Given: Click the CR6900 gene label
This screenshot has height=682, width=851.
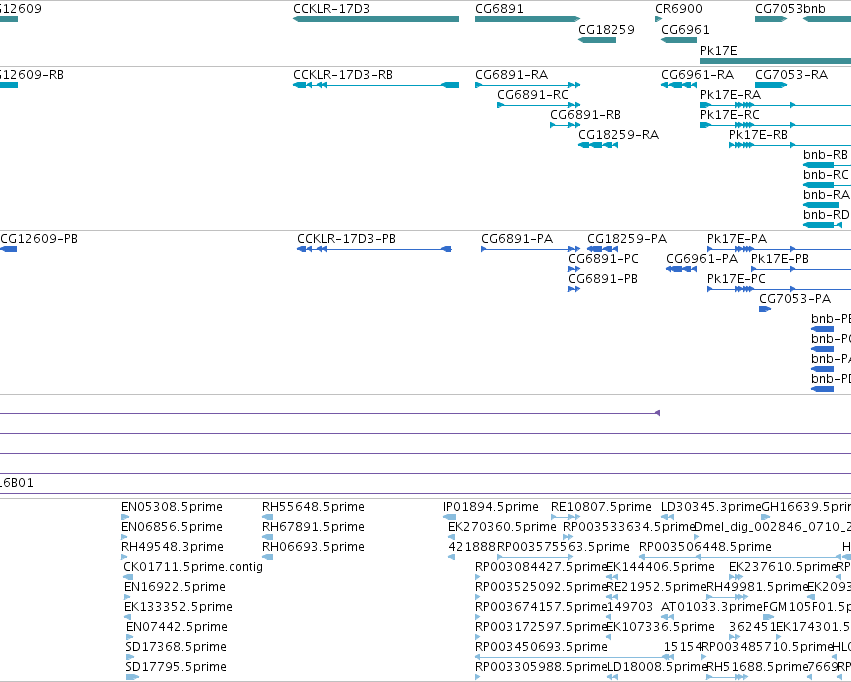Looking at the screenshot, I should point(679,9).
